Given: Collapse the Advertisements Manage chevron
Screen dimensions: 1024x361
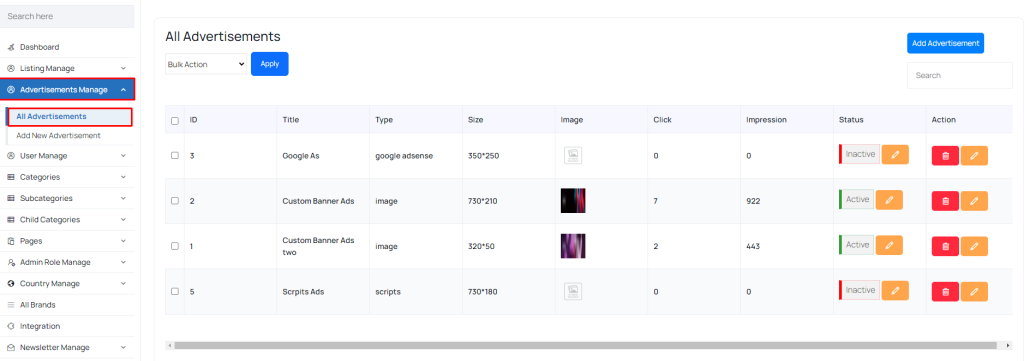Looking at the screenshot, I should click(x=123, y=89).
